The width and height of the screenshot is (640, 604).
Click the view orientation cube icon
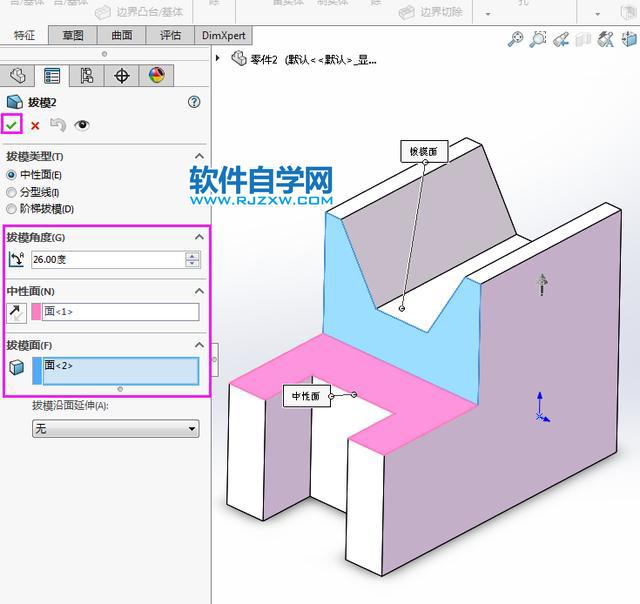point(629,40)
